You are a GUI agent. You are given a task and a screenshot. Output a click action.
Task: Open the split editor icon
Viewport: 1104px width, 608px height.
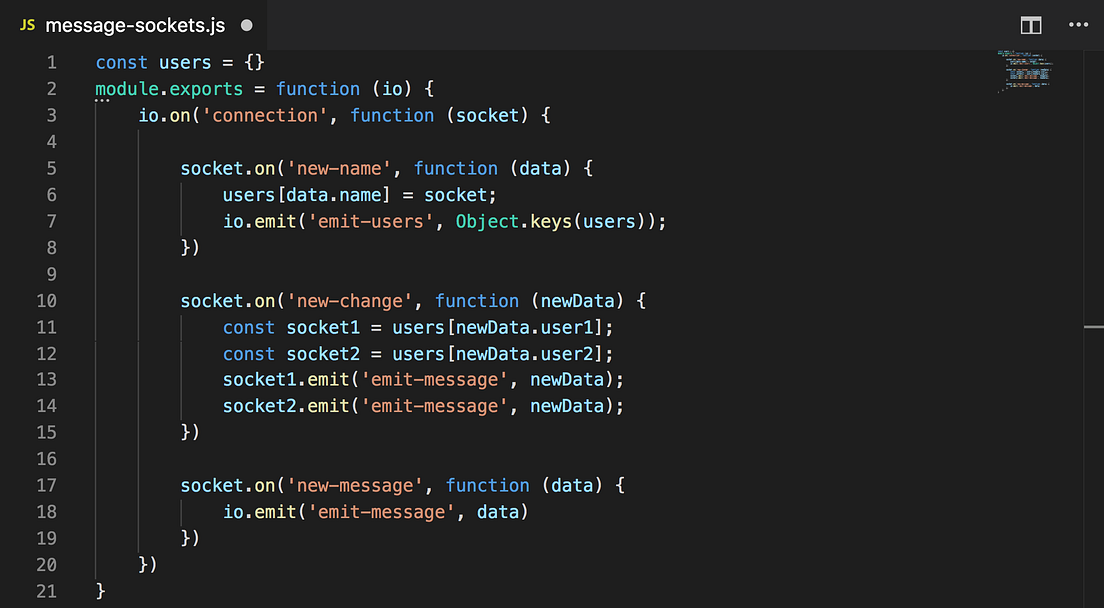[1030, 24]
